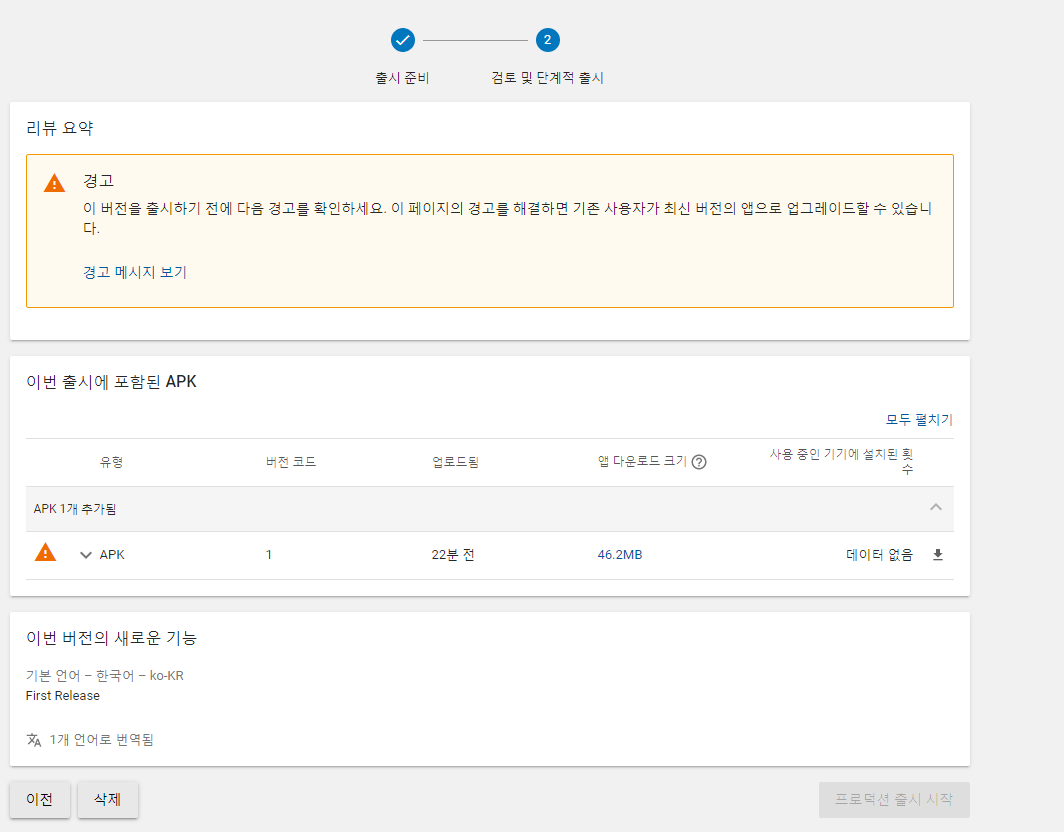The image size is (1064, 832).
Task: Open the 46.2MB download size link
Action: point(620,555)
